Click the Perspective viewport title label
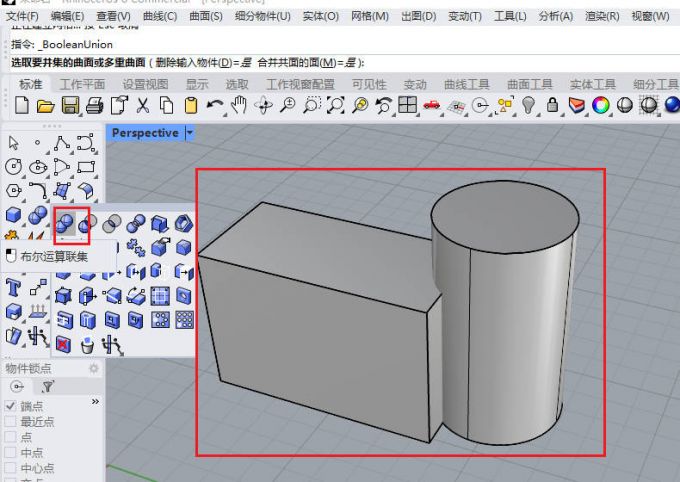 (x=145, y=133)
